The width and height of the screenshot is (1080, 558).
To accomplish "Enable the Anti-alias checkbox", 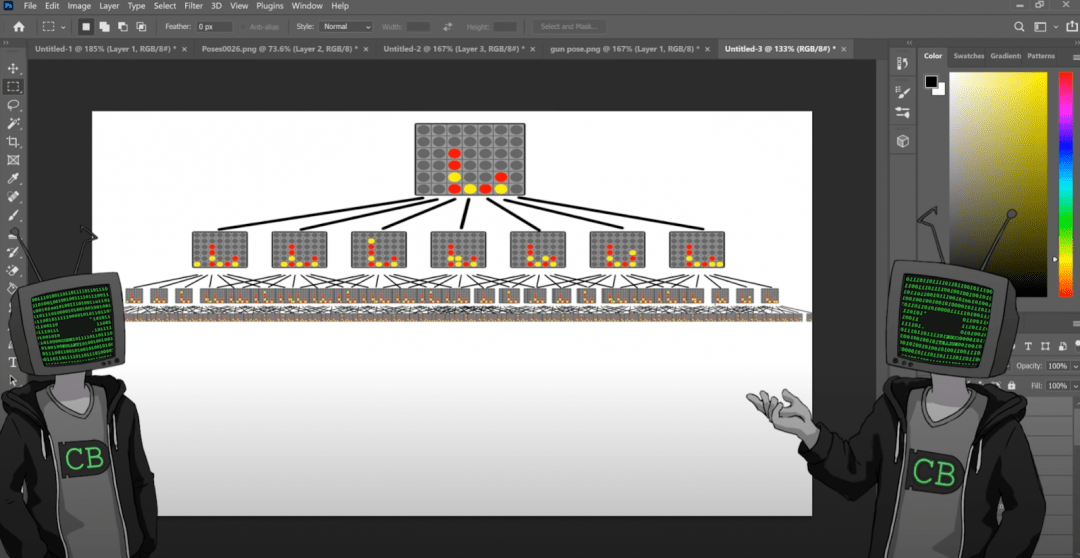I will click(x=243, y=27).
